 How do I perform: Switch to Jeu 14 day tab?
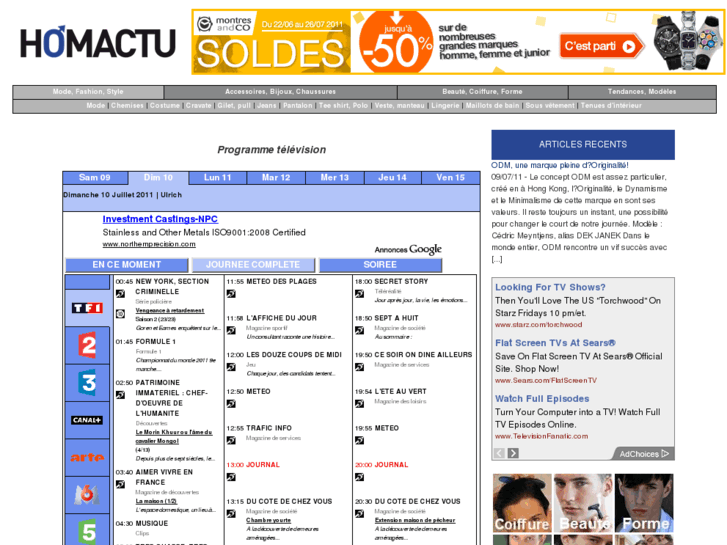click(x=393, y=178)
